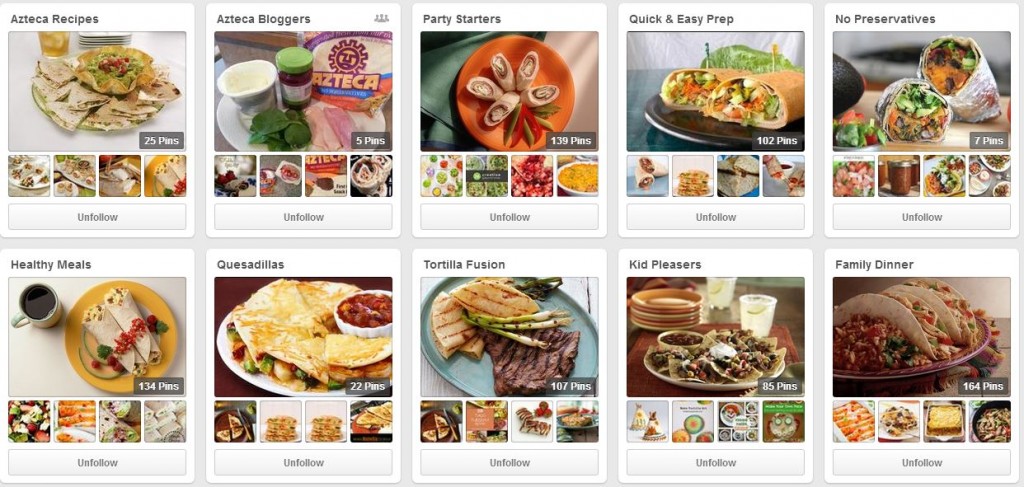Open second small thumbnail under No Preservatives
1024x487 pixels.
(899, 176)
